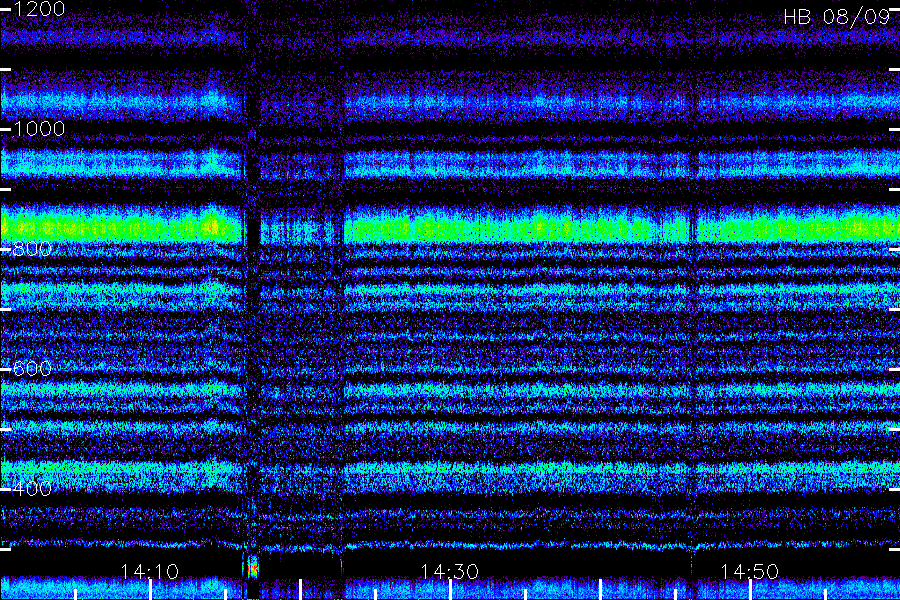Click the 14:10 time label
The height and width of the screenshot is (600, 900).
(x=150, y=571)
